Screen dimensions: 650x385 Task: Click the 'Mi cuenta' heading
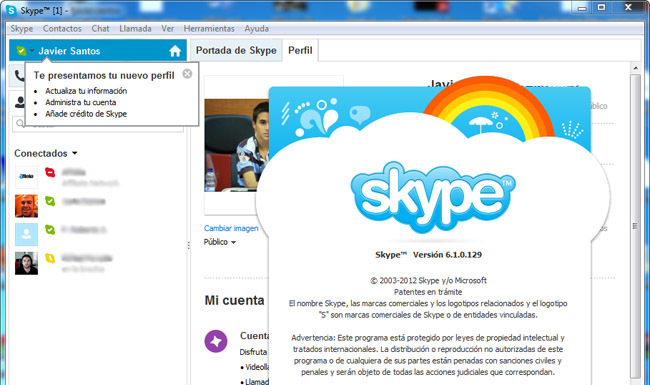(234, 300)
